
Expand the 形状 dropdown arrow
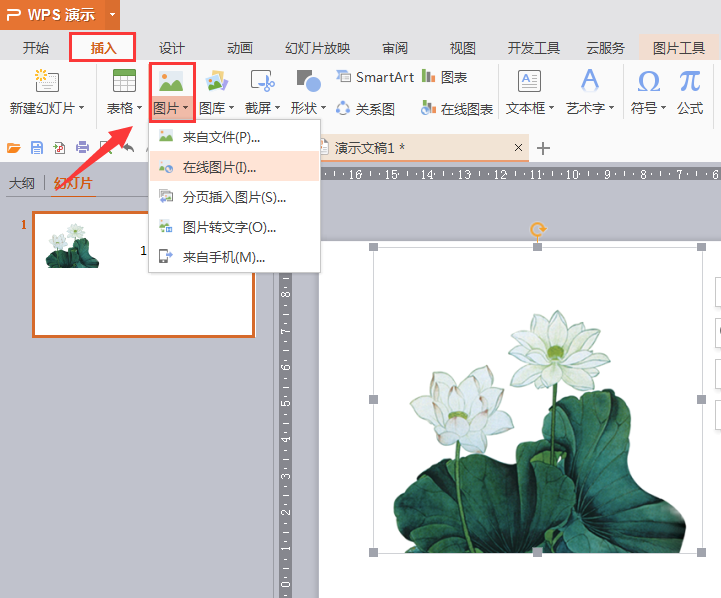point(323,108)
